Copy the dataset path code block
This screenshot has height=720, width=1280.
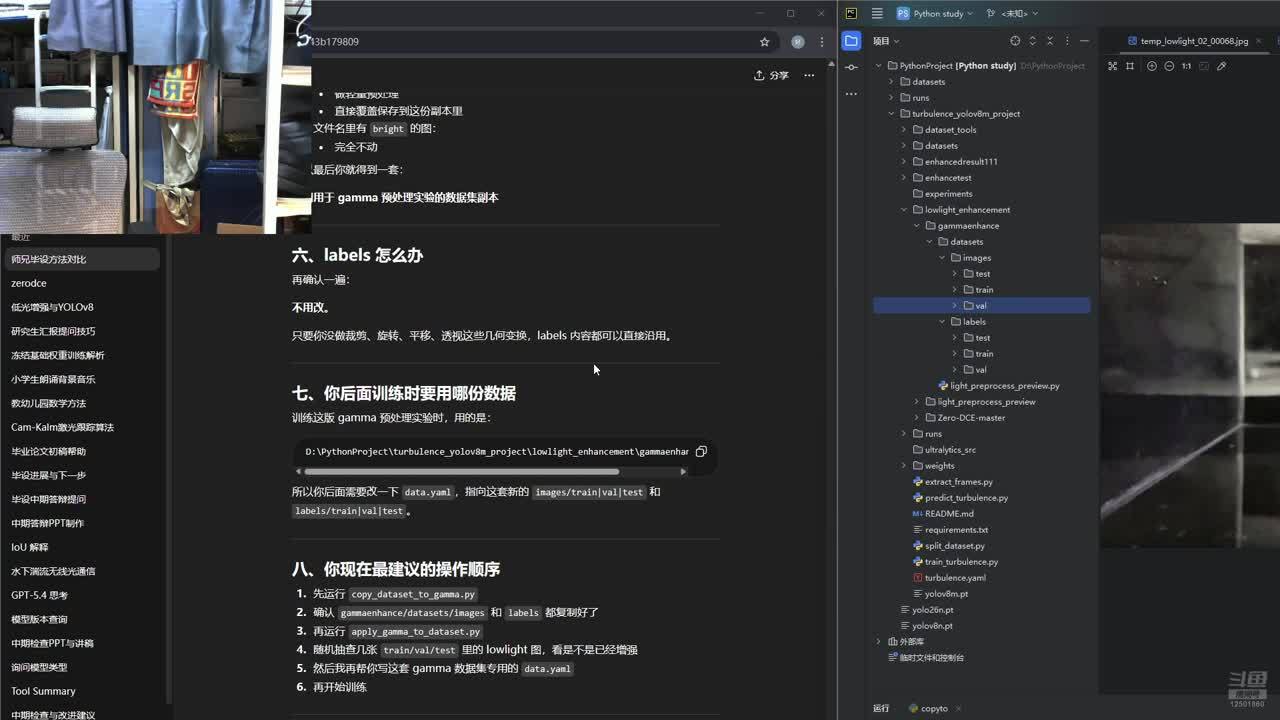701,452
